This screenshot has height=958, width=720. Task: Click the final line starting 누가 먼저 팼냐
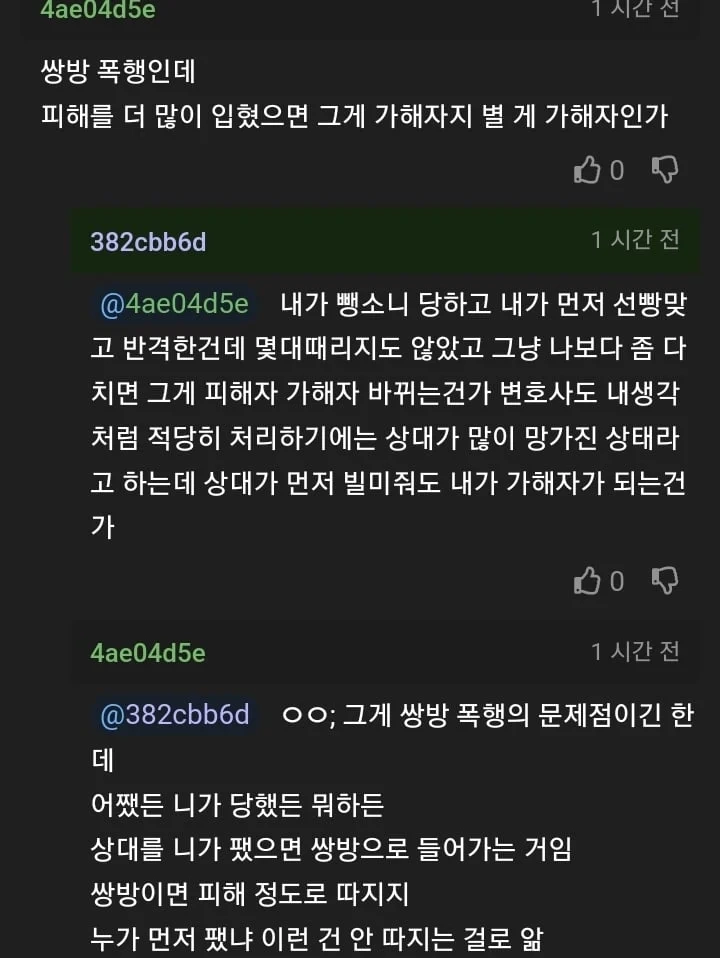tap(330, 939)
